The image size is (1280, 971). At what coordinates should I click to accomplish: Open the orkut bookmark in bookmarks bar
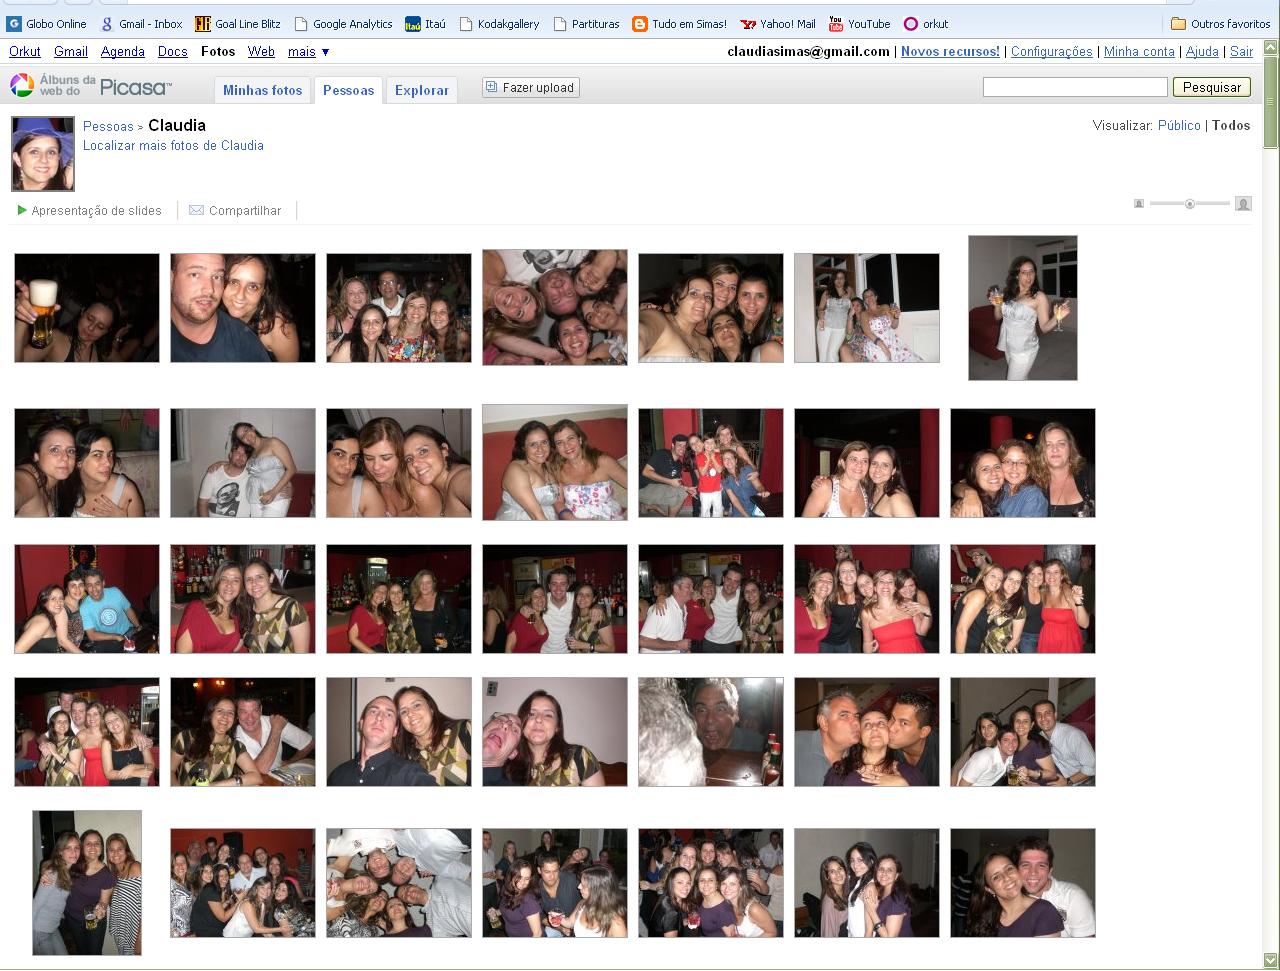coord(926,24)
